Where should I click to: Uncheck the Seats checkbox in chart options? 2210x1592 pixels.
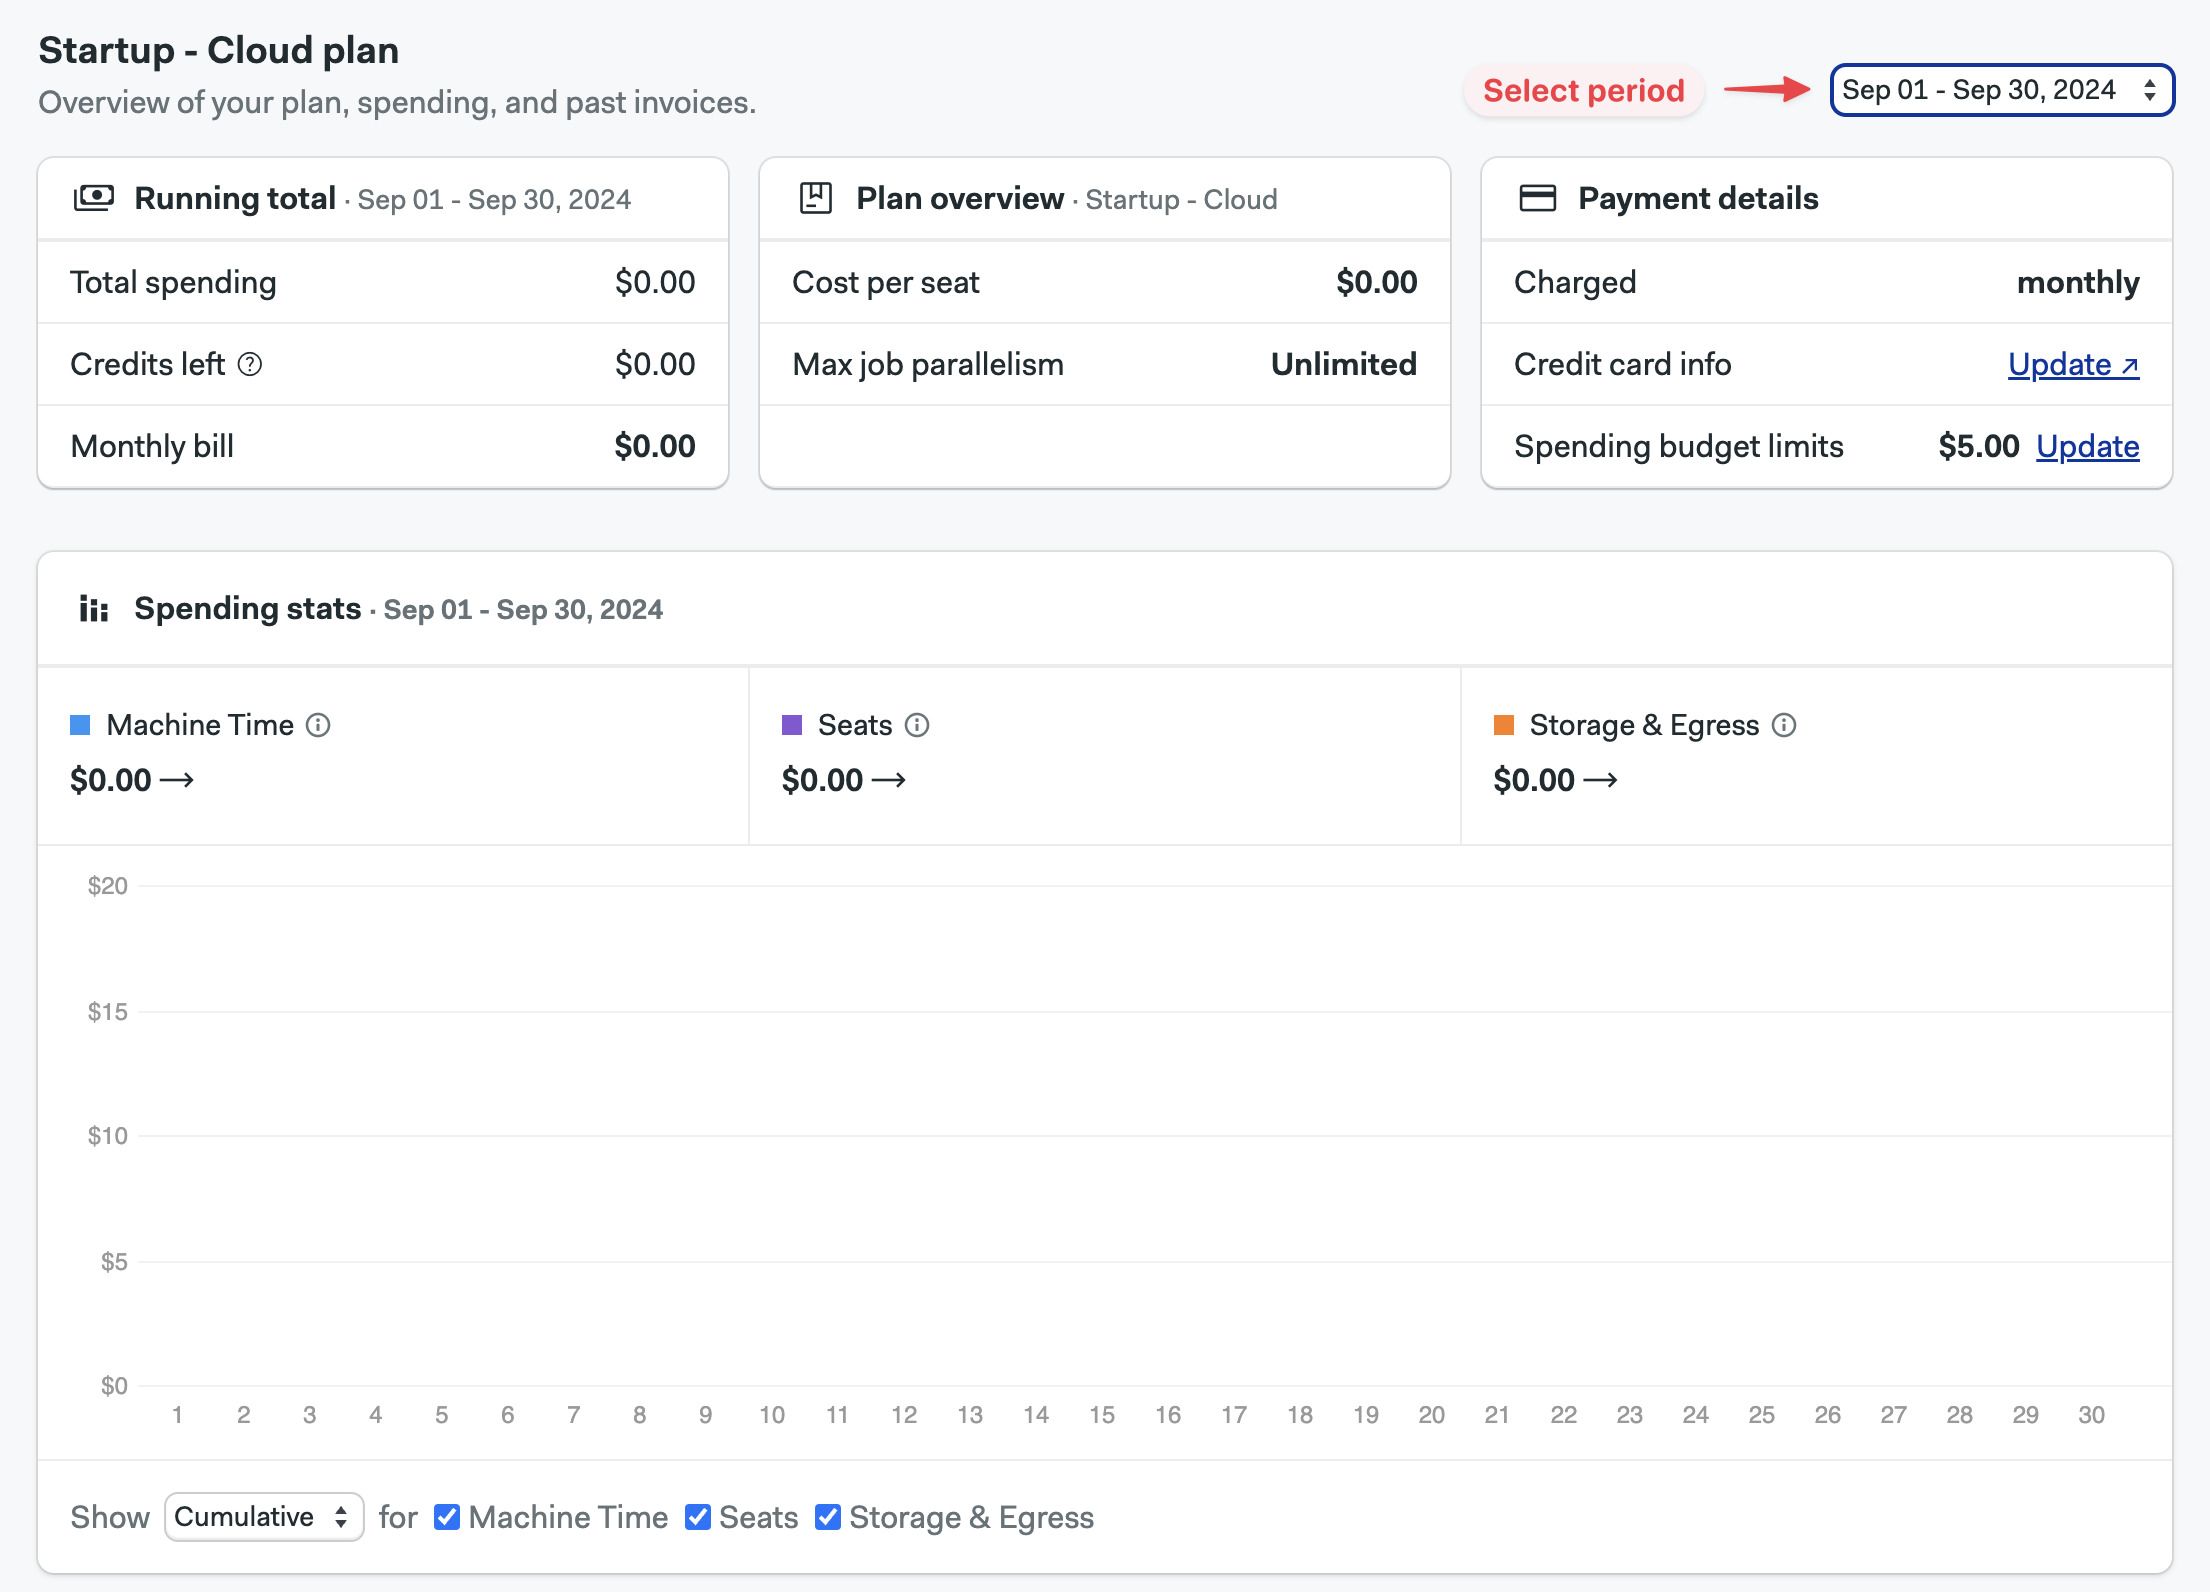point(698,1517)
